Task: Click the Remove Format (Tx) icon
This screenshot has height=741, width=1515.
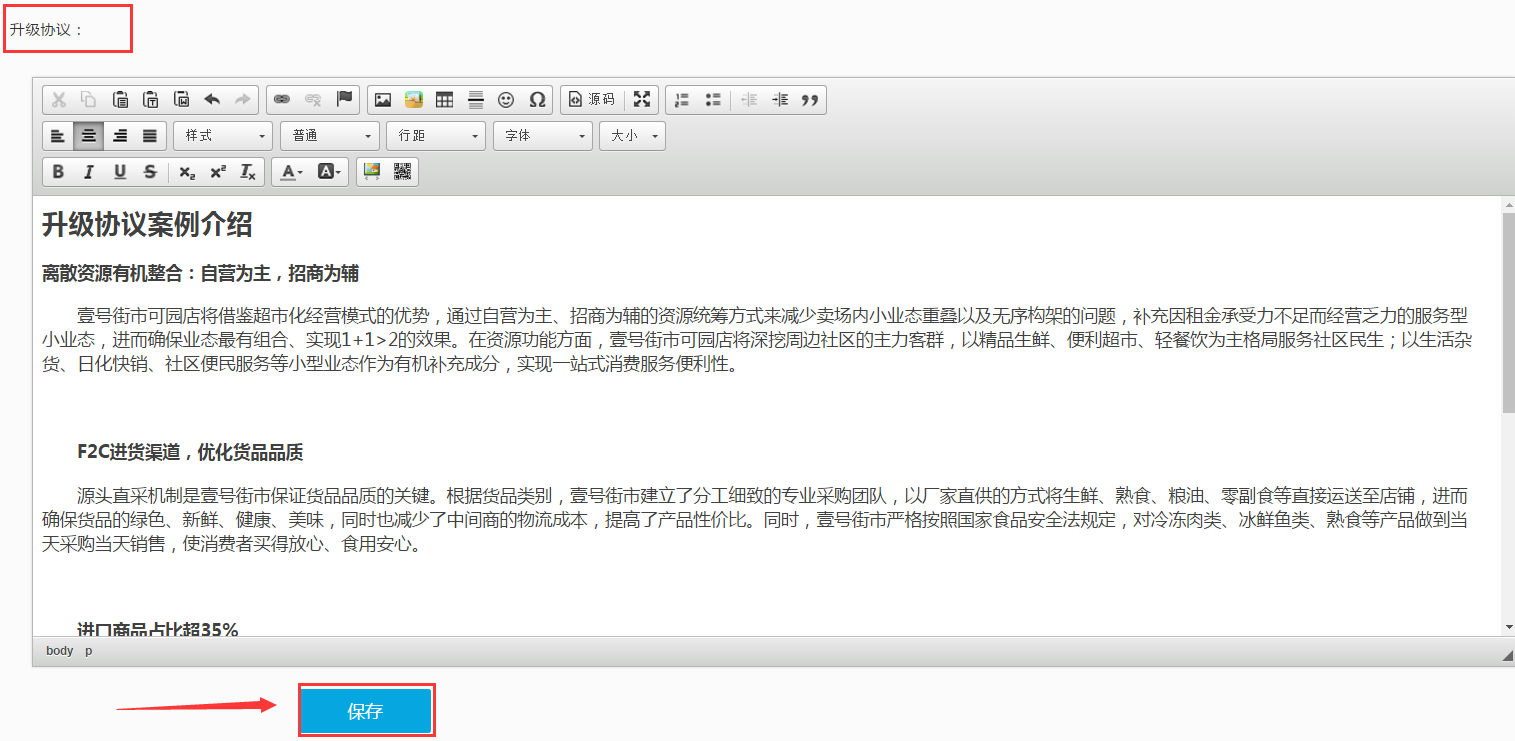Action: tap(248, 172)
